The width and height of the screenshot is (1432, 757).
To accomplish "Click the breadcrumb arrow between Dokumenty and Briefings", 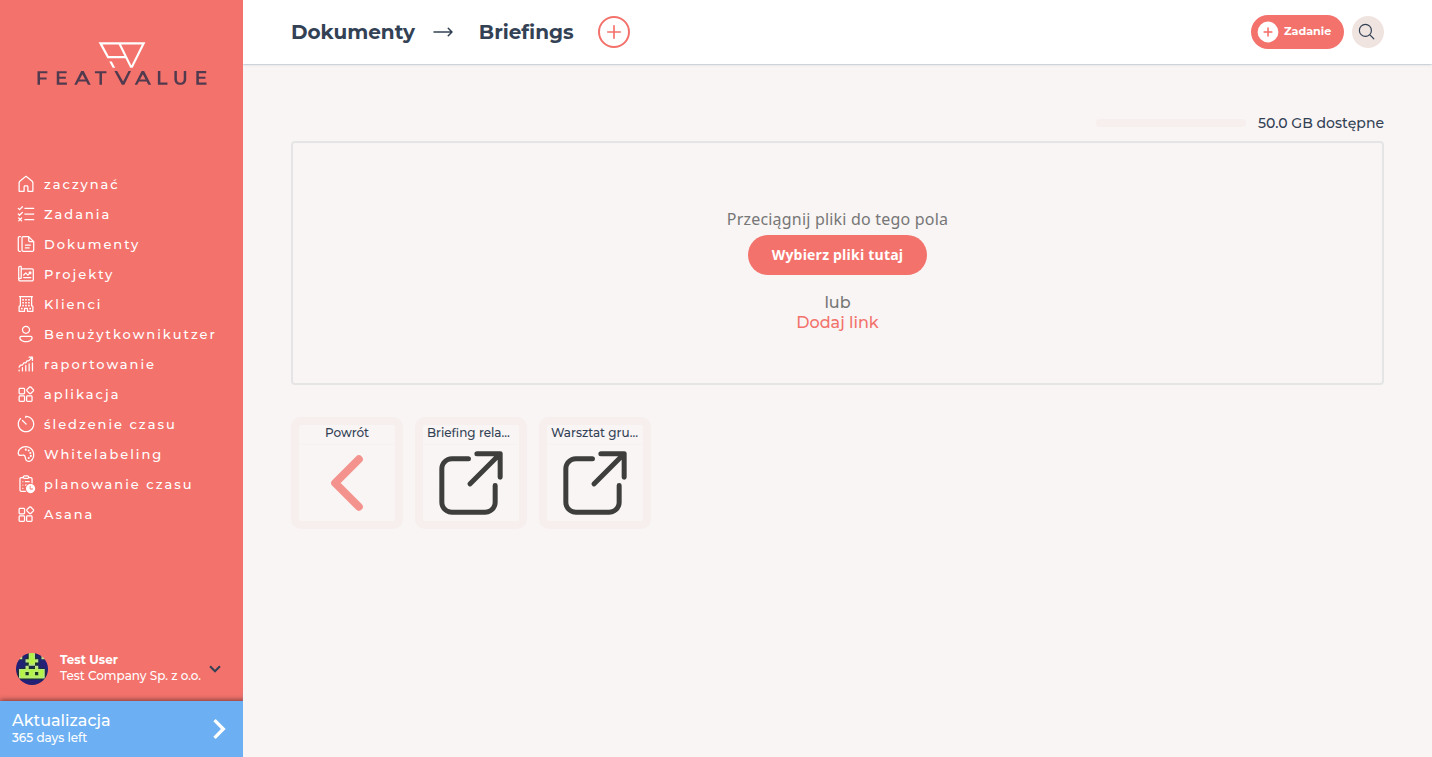I will click(x=443, y=32).
